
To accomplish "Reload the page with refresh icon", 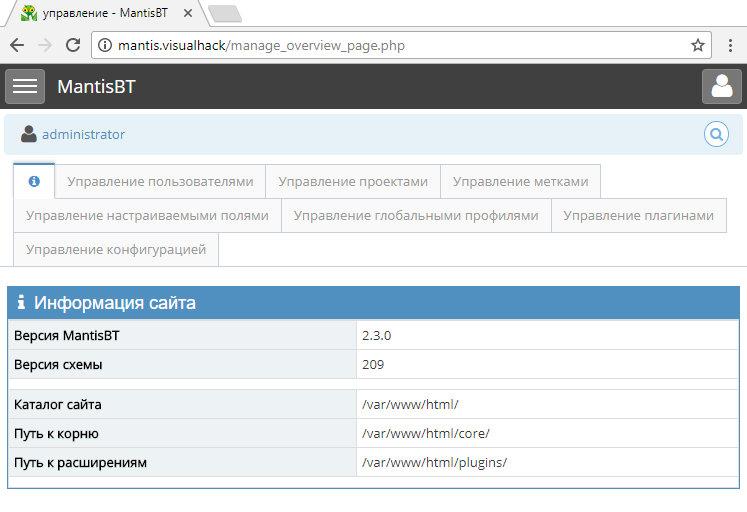I will click(x=73, y=45).
